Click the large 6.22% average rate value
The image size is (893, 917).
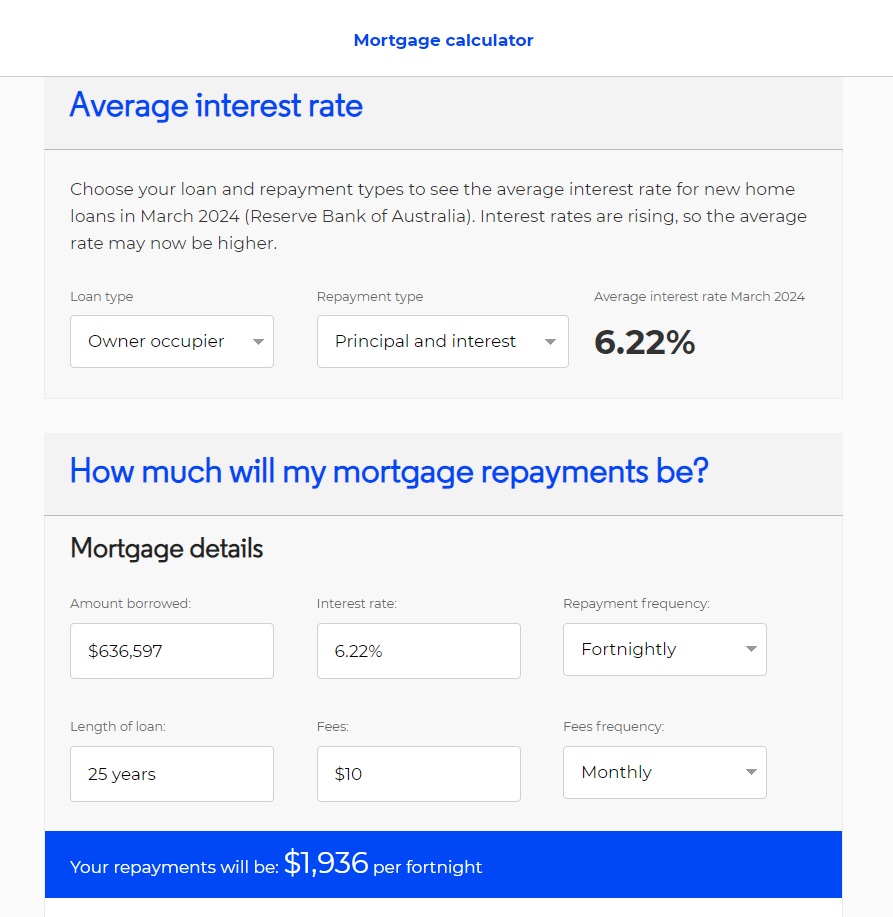pyautogui.click(x=644, y=342)
